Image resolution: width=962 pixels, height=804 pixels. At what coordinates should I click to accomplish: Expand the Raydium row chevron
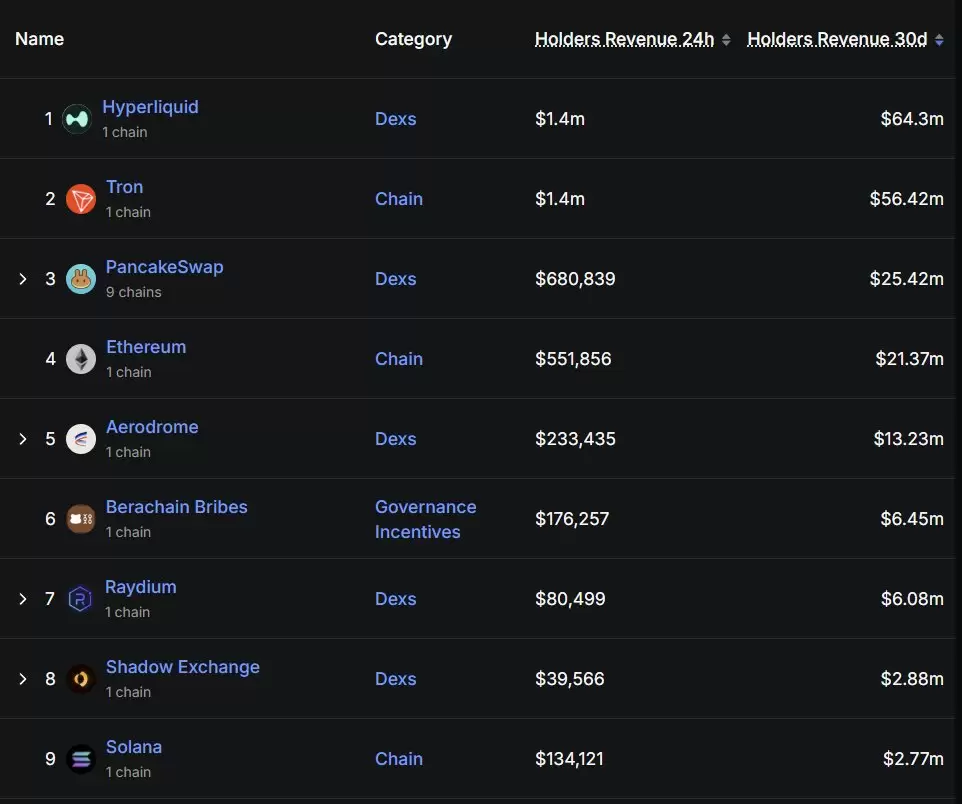pos(23,599)
